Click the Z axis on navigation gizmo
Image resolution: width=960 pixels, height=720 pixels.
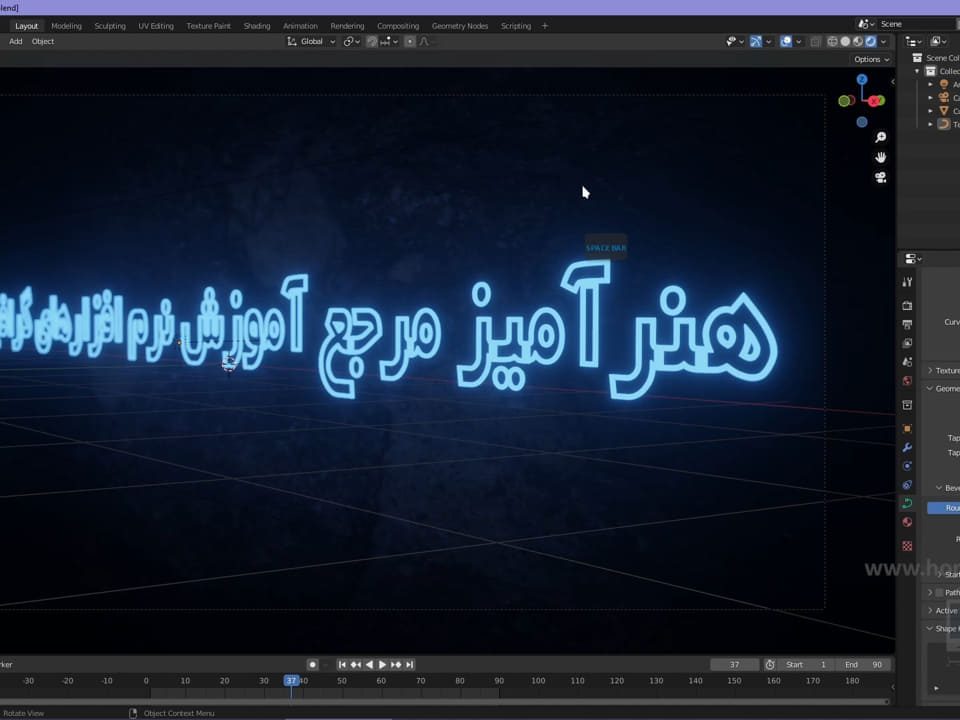coord(862,80)
